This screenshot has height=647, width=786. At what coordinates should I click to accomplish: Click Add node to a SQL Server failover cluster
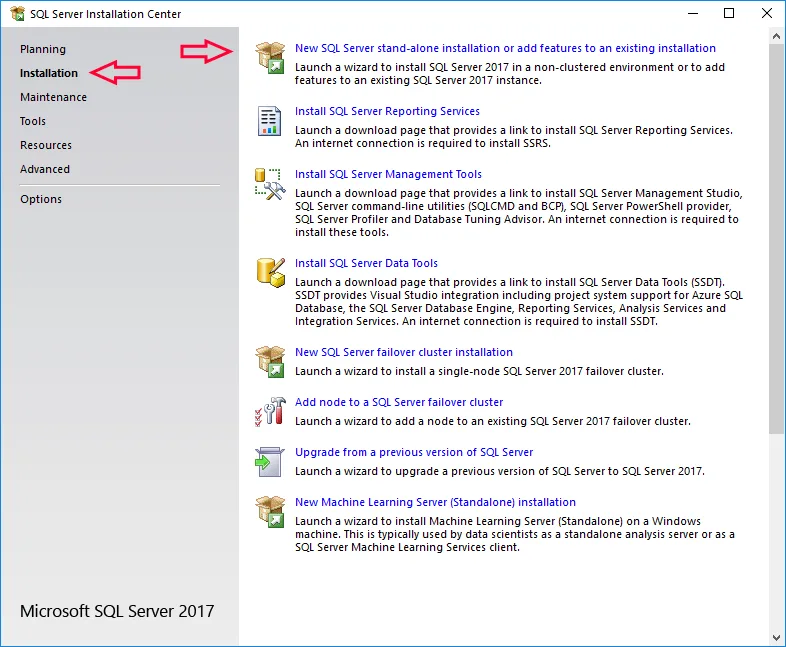(x=399, y=402)
